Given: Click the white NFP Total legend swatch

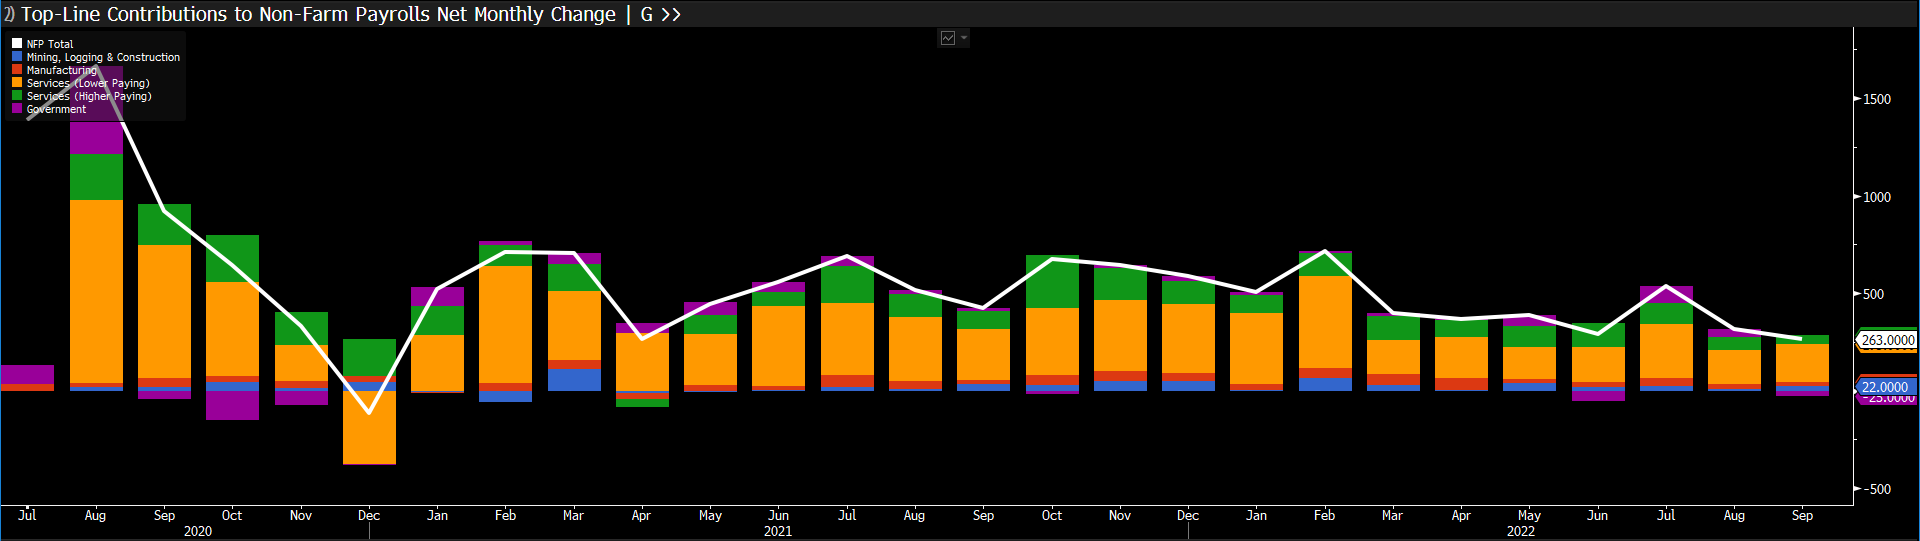Looking at the screenshot, I should coord(17,44).
